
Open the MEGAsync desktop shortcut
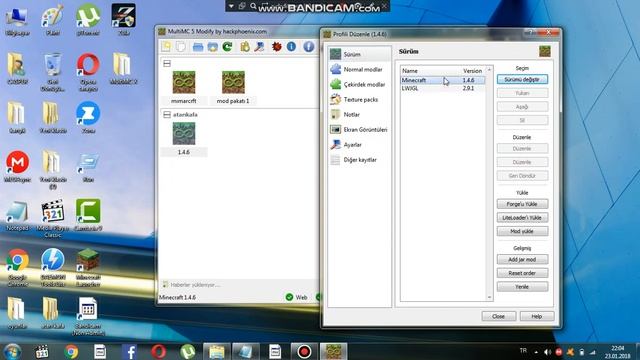point(17,166)
